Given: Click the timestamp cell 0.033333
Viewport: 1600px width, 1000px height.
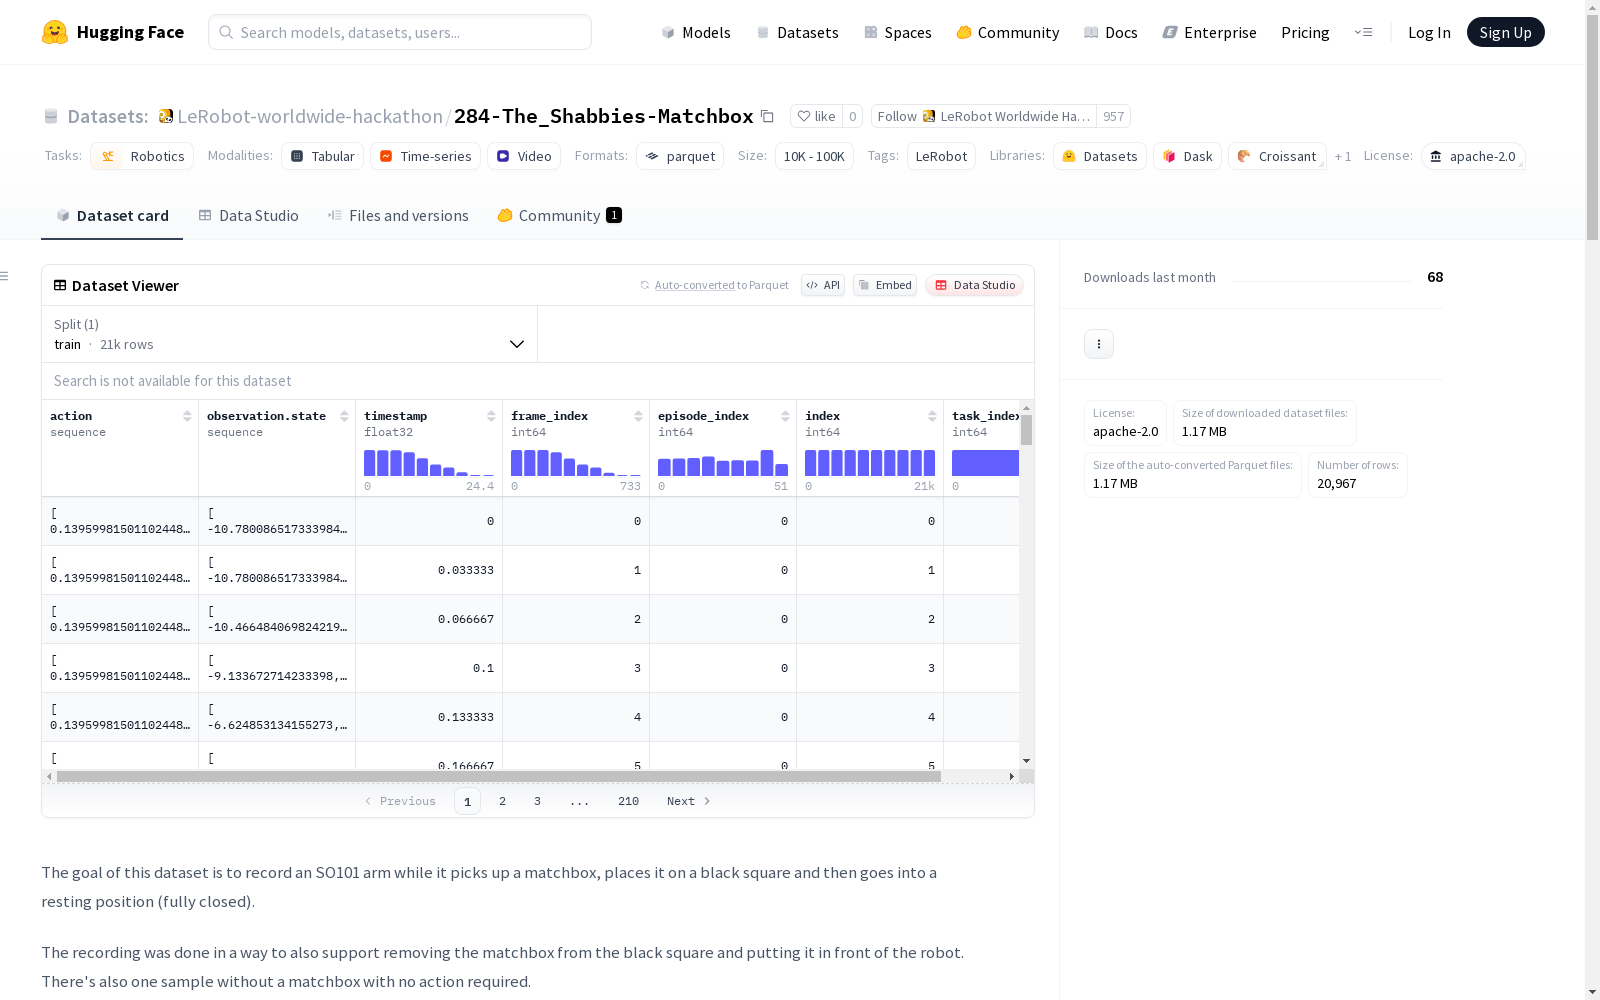Looking at the screenshot, I should (429, 570).
